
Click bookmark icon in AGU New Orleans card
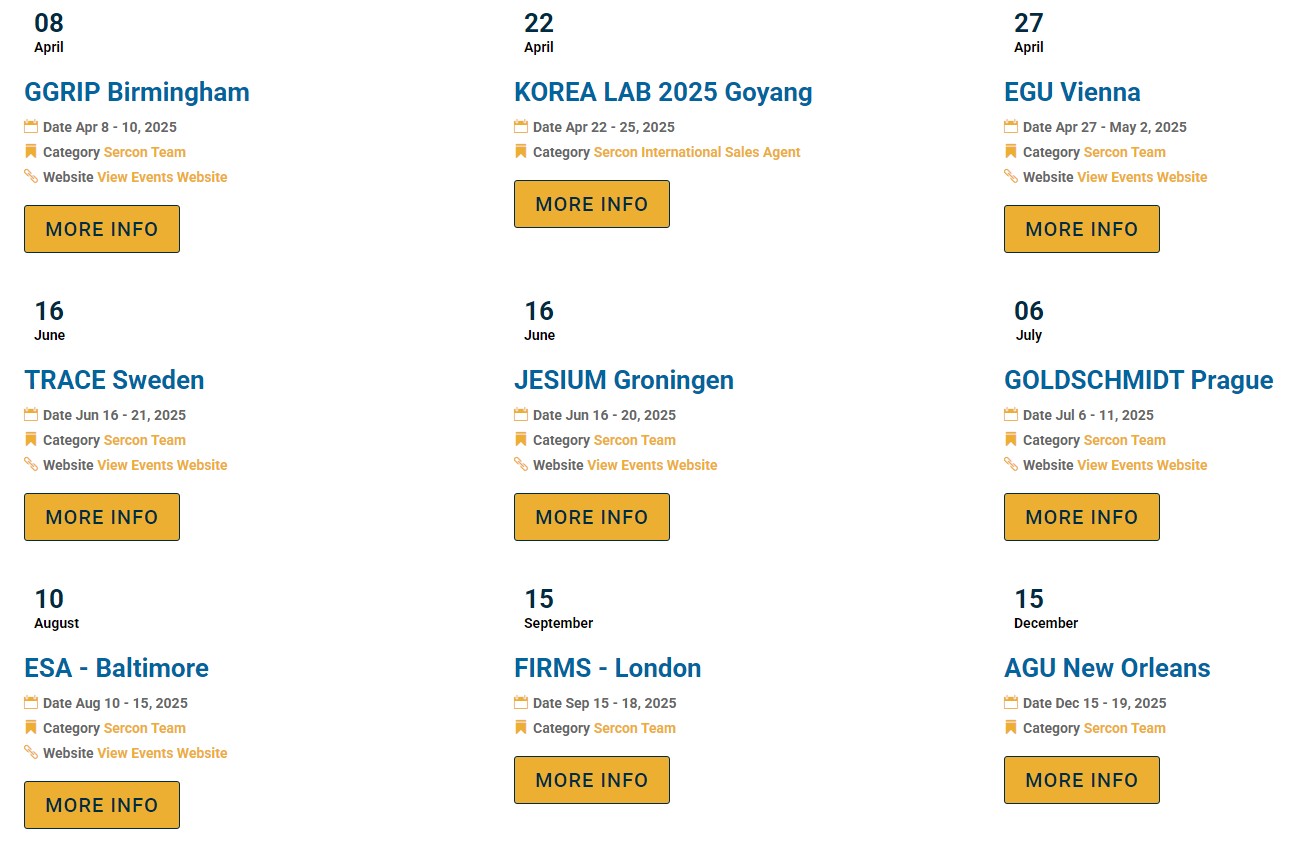point(1011,728)
